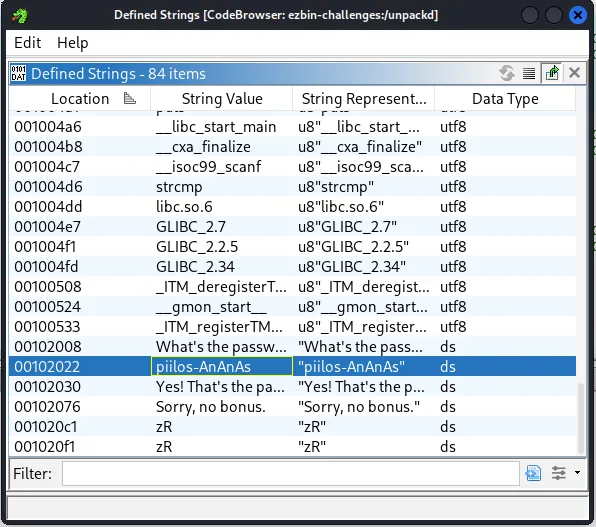Click the Ghidra dragon icon in title bar

pos(20,16)
